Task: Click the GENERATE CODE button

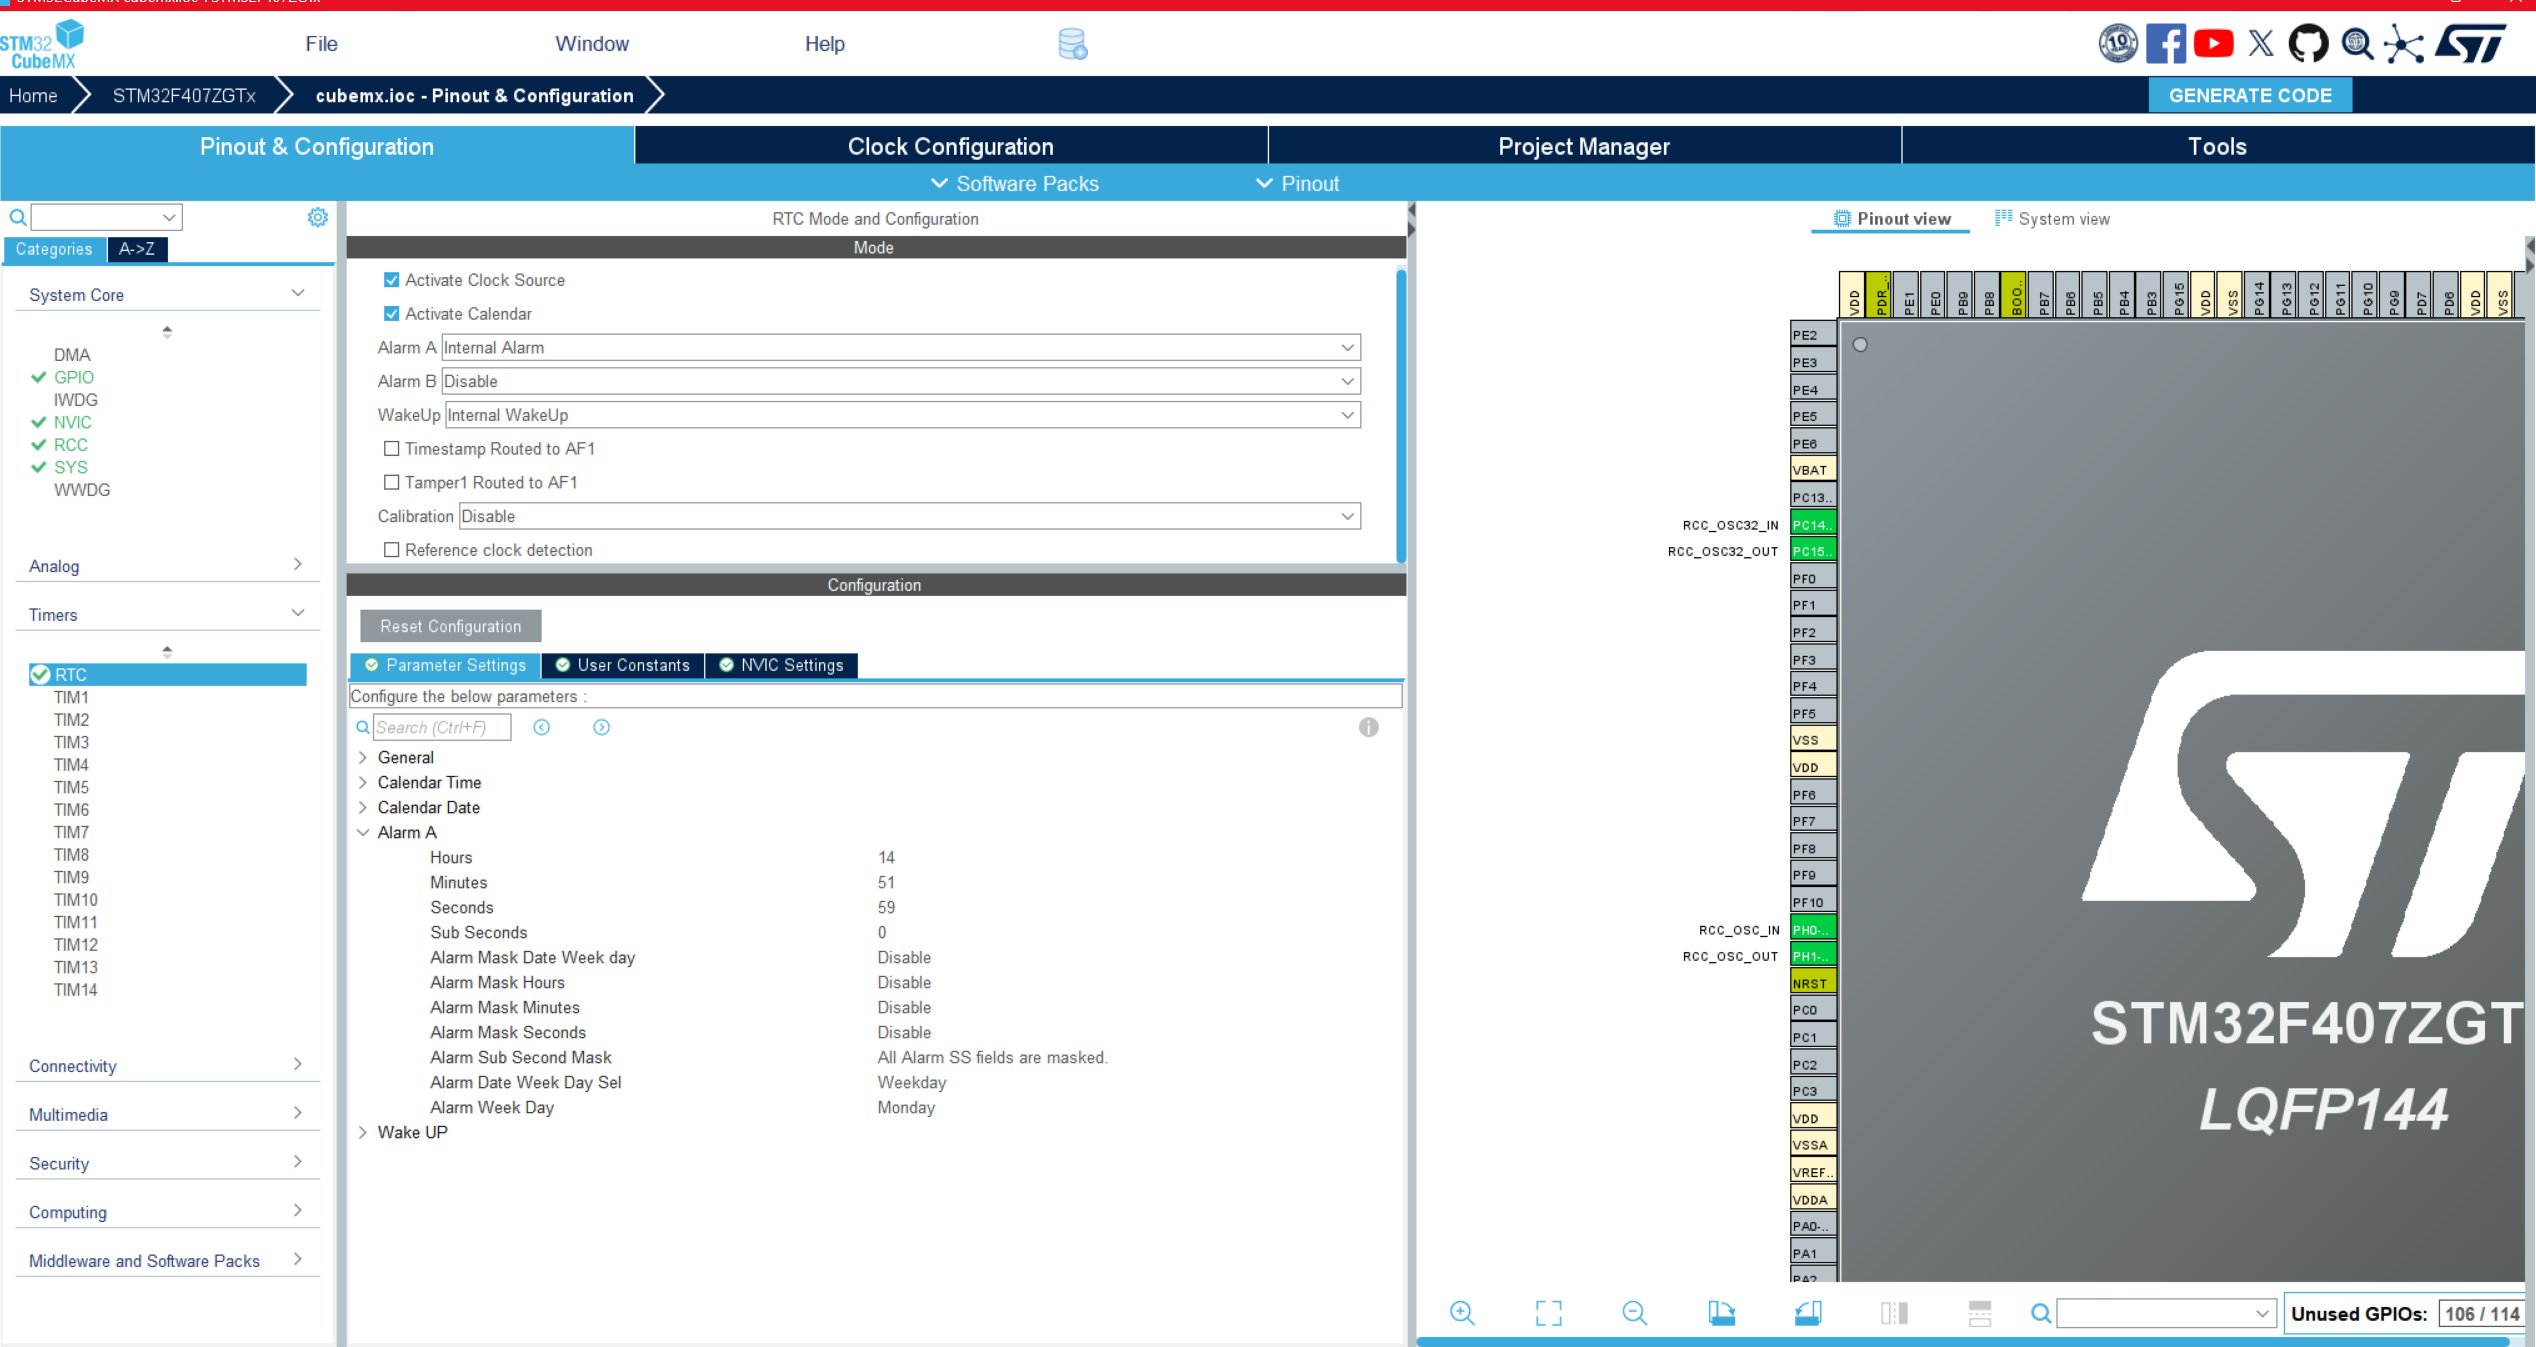Action: pyautogui.click(x=2249, y=95)
